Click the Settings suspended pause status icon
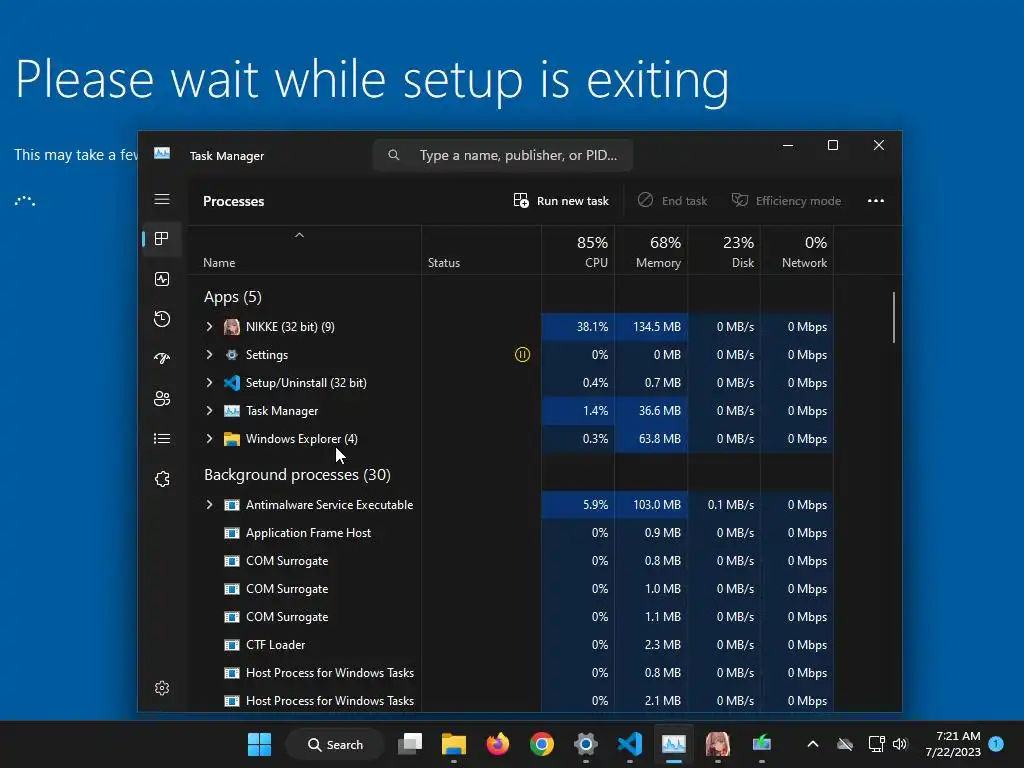Screen dimensions: 1024x768 (522, 355)
